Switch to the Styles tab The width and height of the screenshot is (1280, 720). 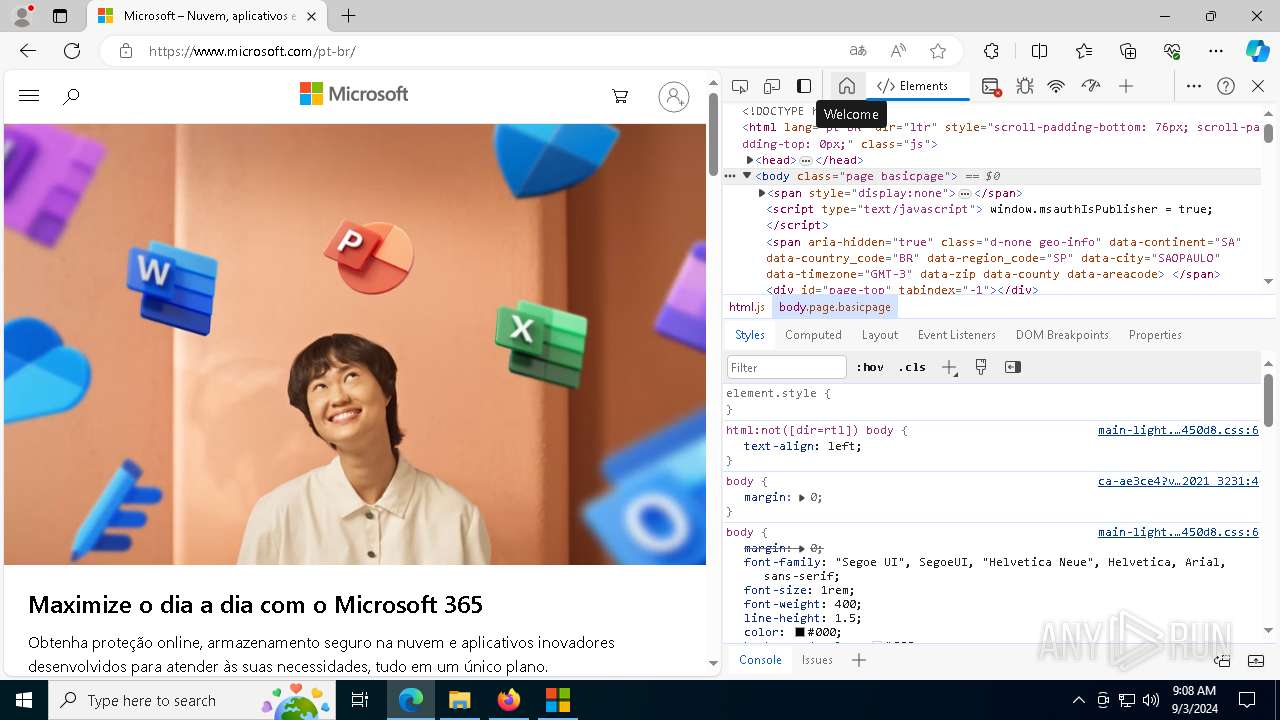click(750, 335)
